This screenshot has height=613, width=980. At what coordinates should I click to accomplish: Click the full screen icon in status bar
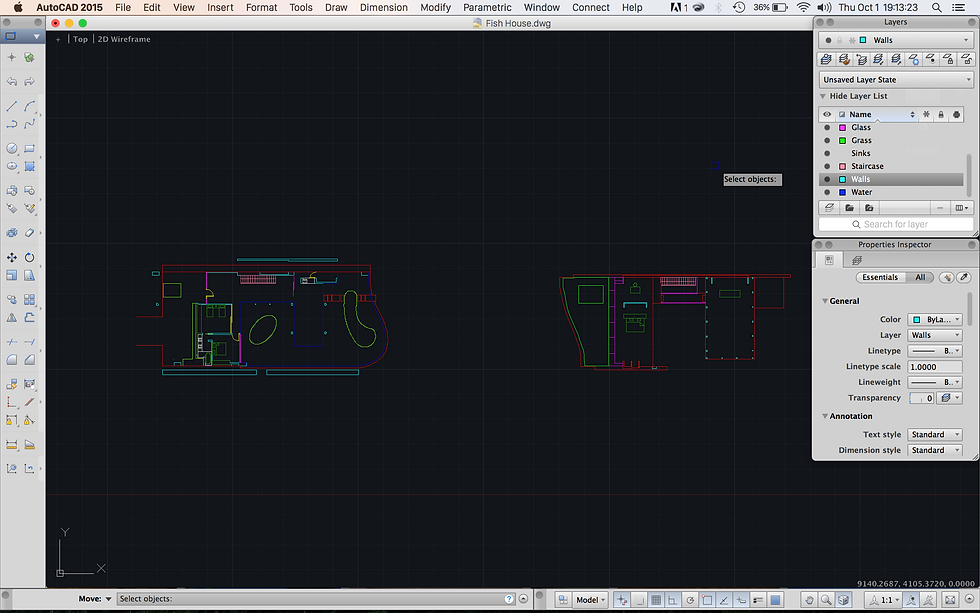[950, 600]
